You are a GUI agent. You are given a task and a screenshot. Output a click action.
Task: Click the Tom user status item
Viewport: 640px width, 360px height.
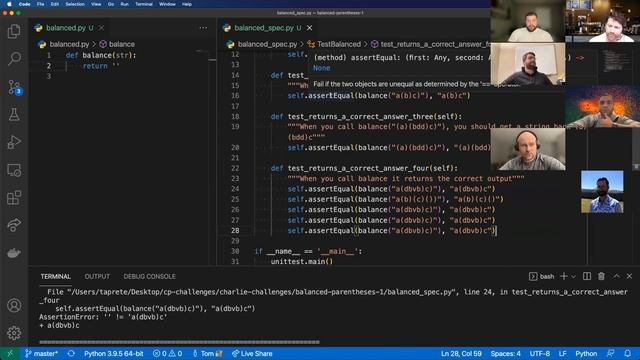click(207, 353)
